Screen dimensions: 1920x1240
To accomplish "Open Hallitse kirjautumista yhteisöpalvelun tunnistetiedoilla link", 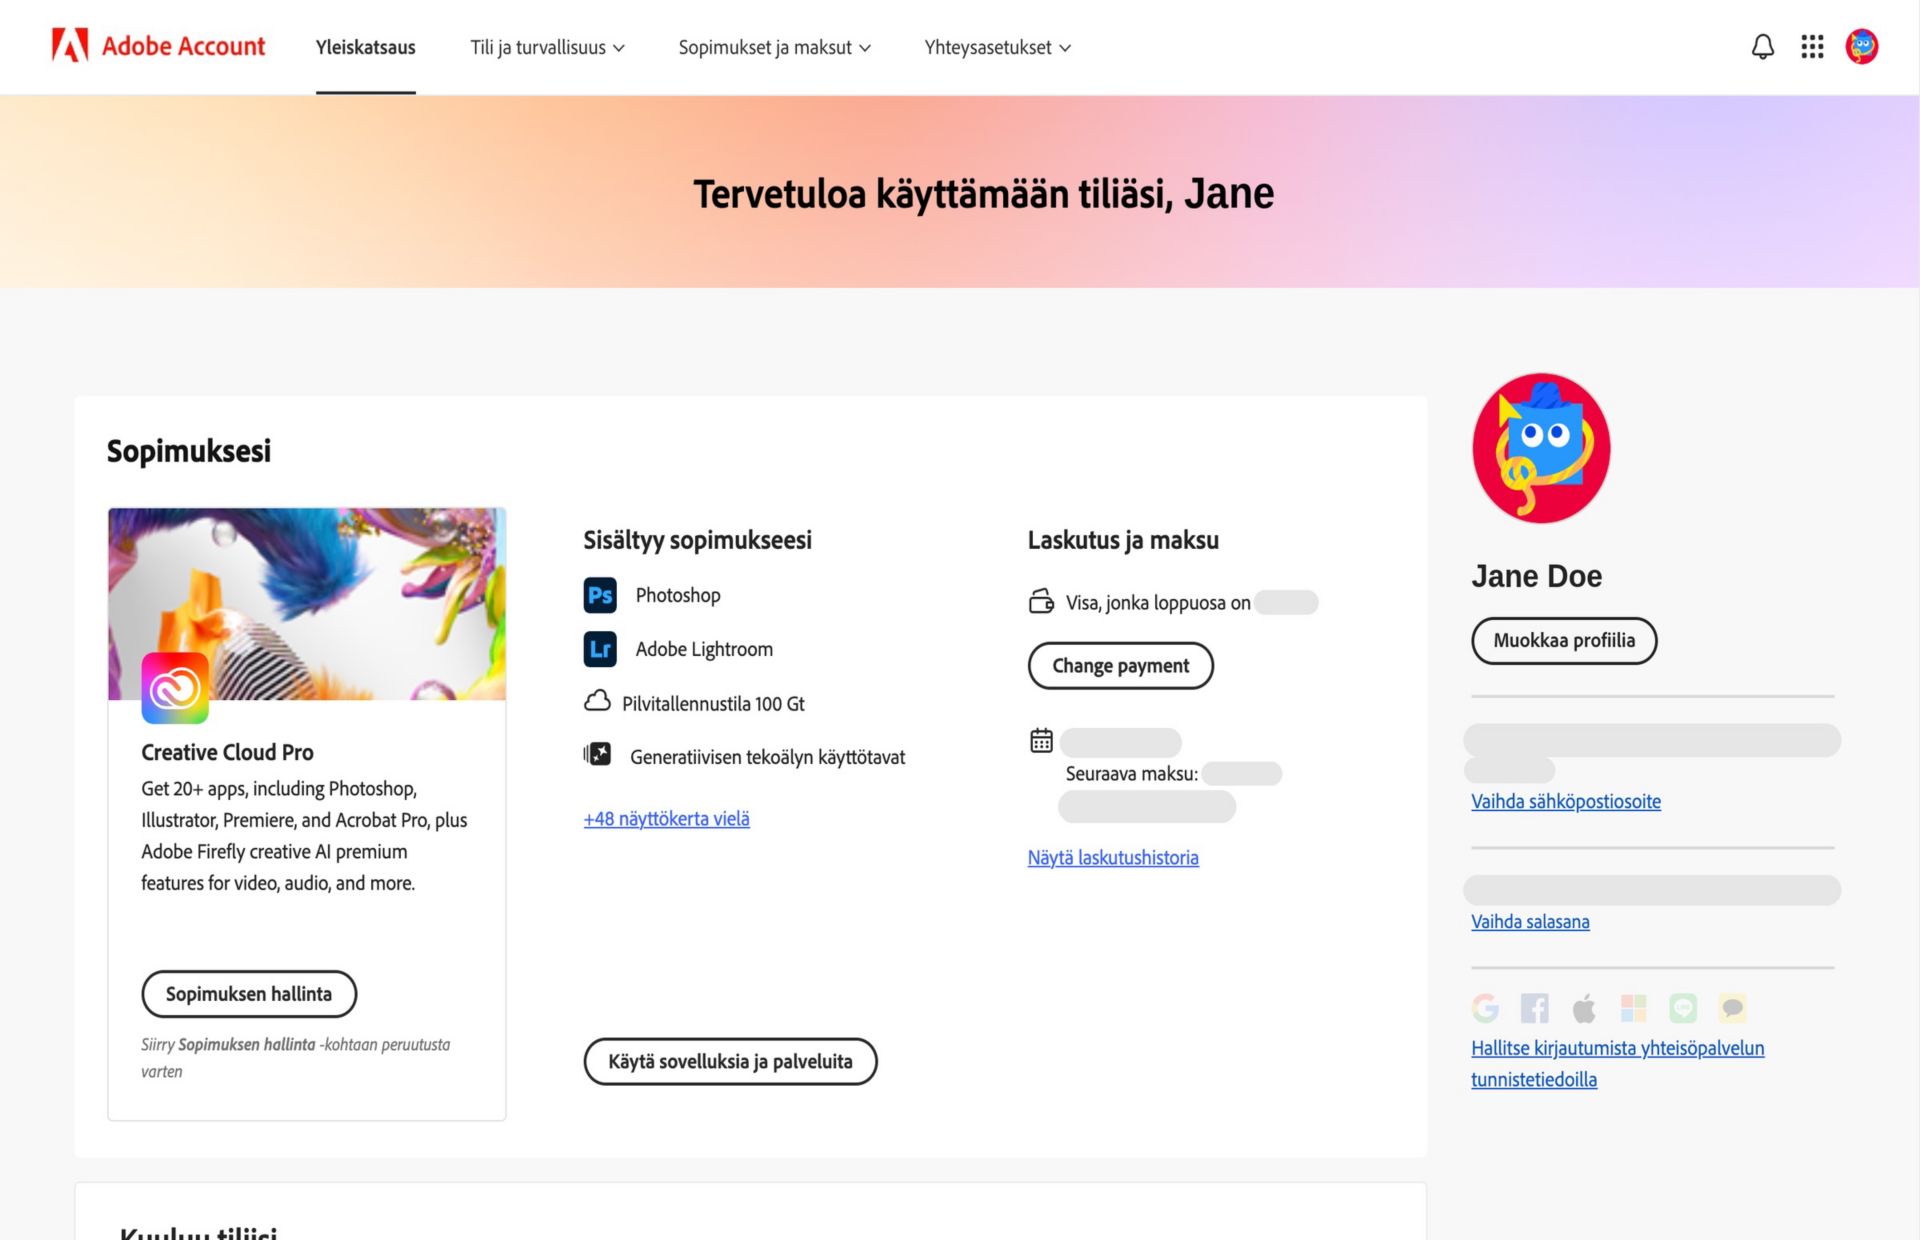I will pyautogui.click(x=1617, y=1063).
